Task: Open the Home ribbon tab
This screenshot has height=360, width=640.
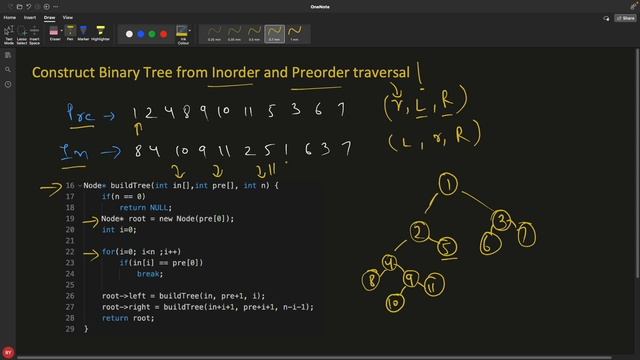Action: click(x=10, y=18)
